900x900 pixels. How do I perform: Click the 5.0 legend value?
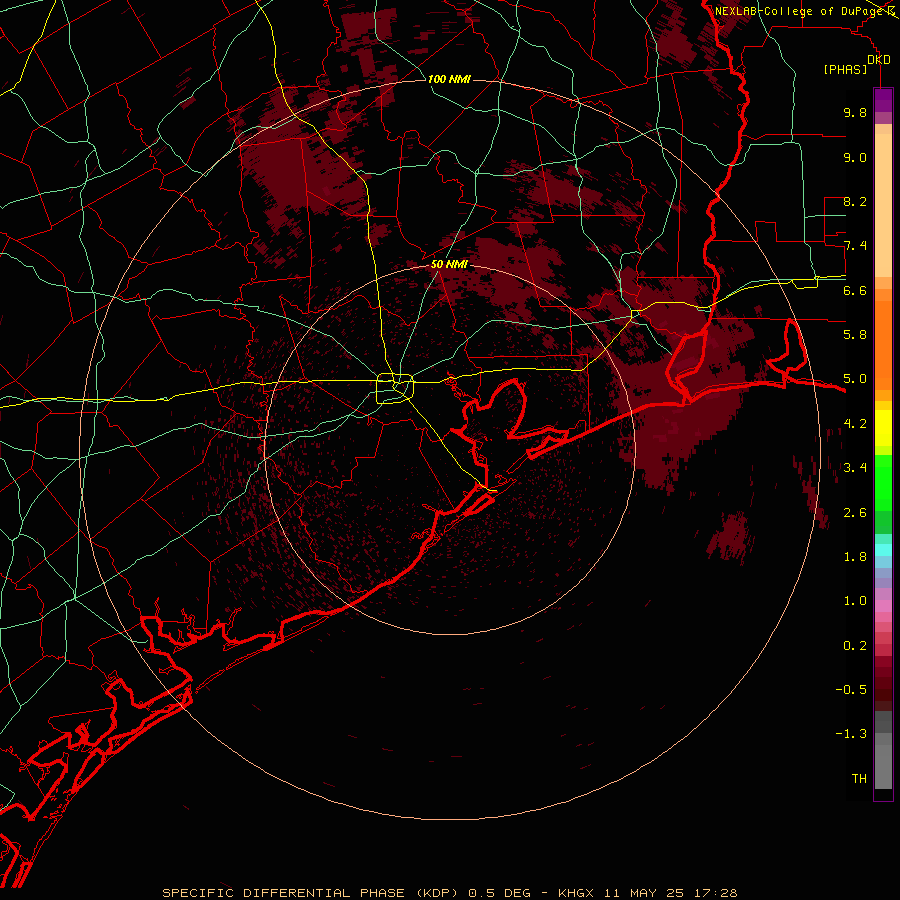[855, 379]
